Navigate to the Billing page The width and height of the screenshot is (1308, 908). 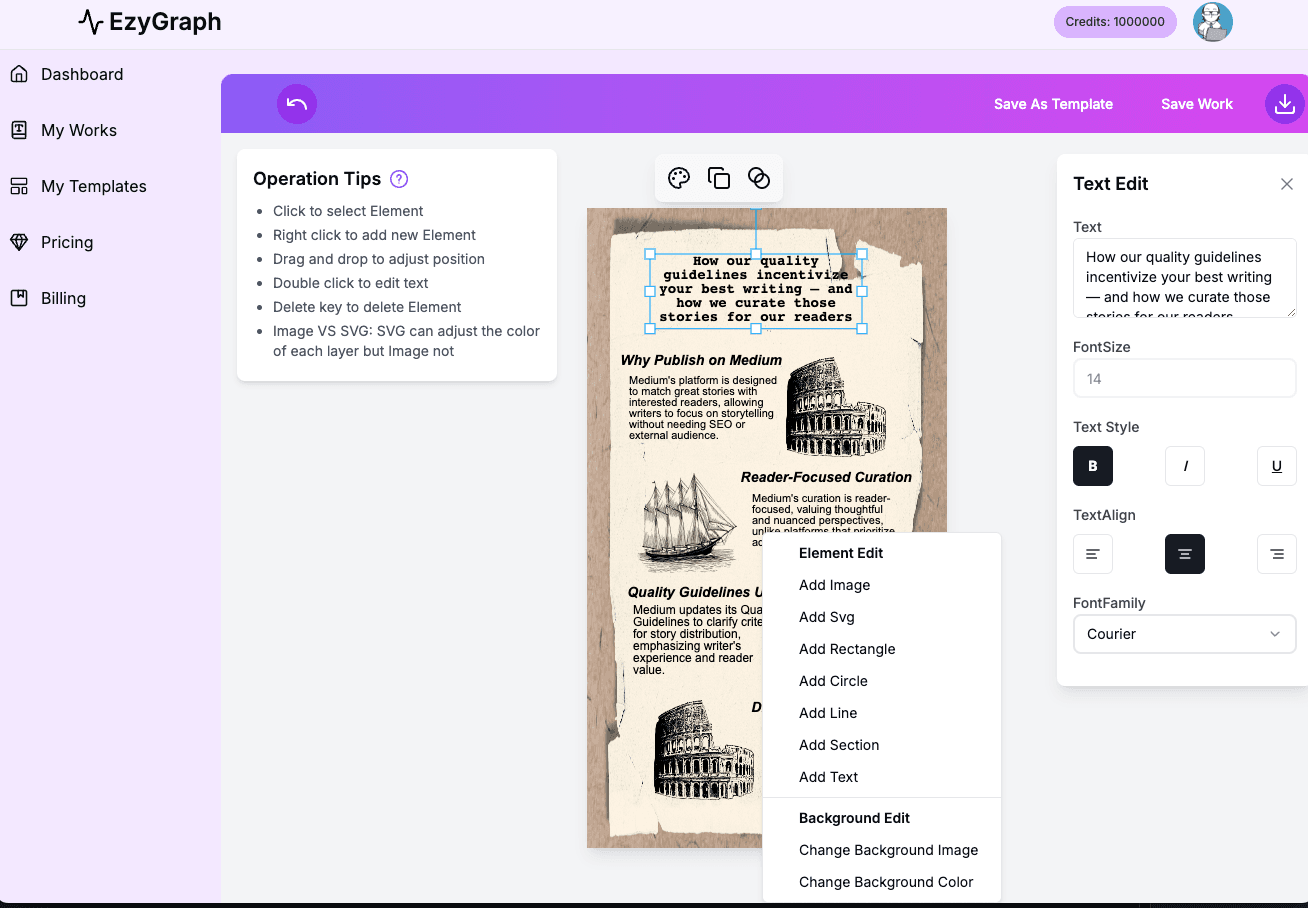[x=63, y=298]
